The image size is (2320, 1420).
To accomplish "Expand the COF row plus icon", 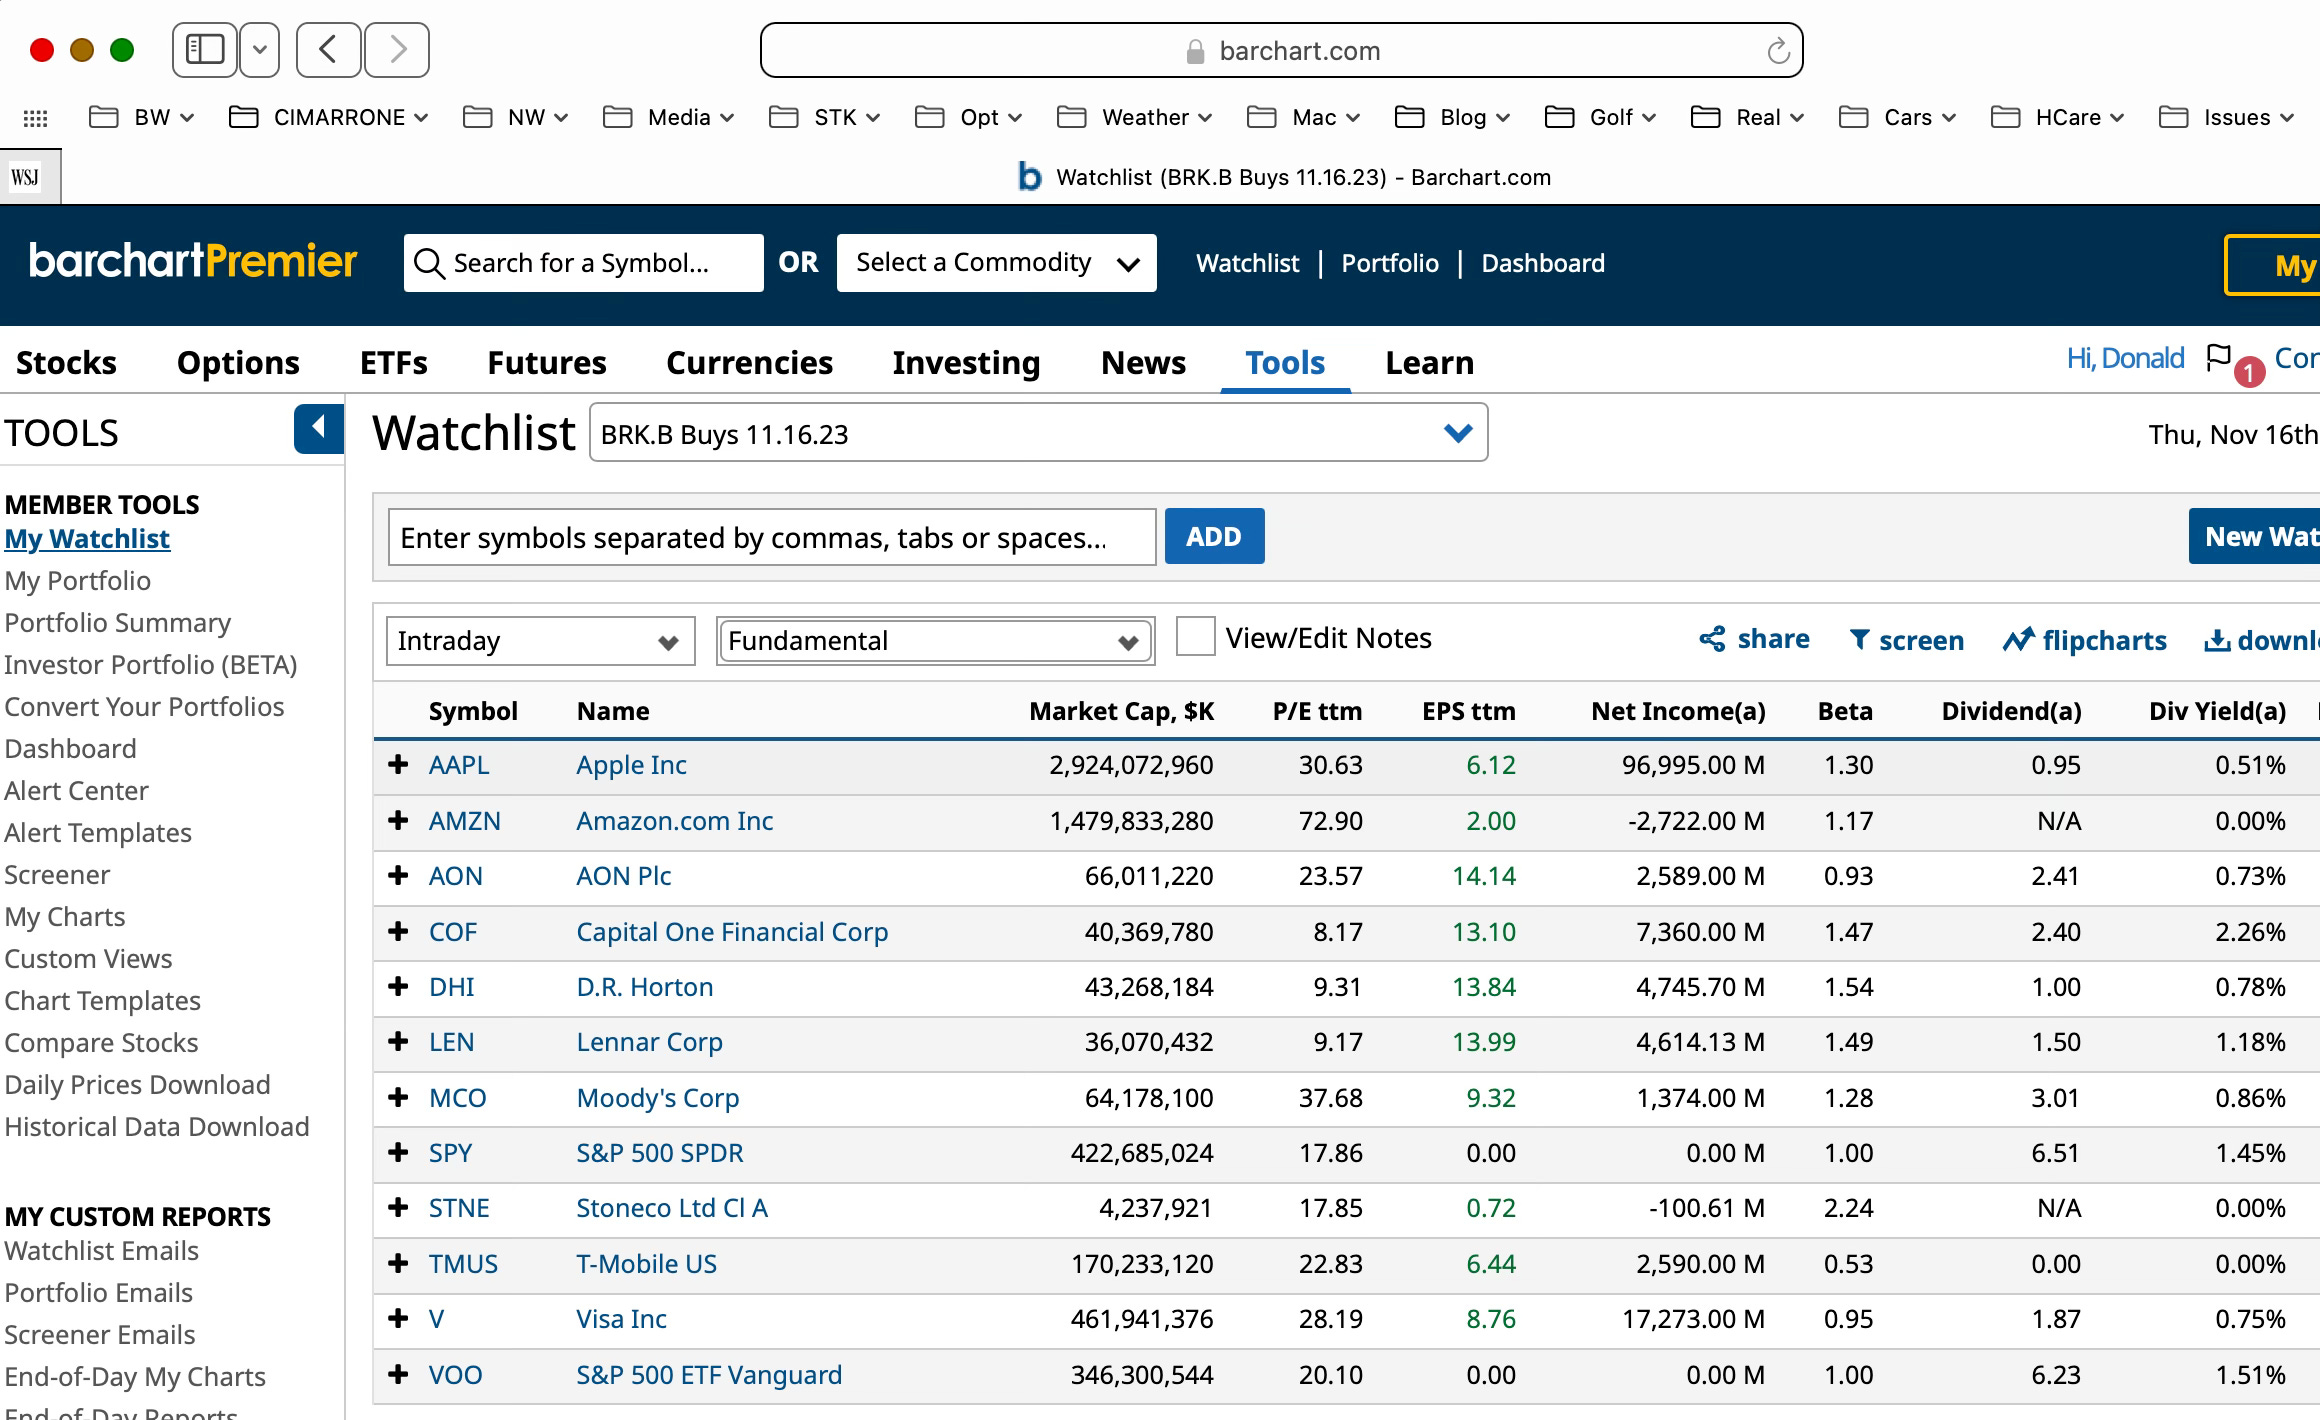I will point(398,932).
